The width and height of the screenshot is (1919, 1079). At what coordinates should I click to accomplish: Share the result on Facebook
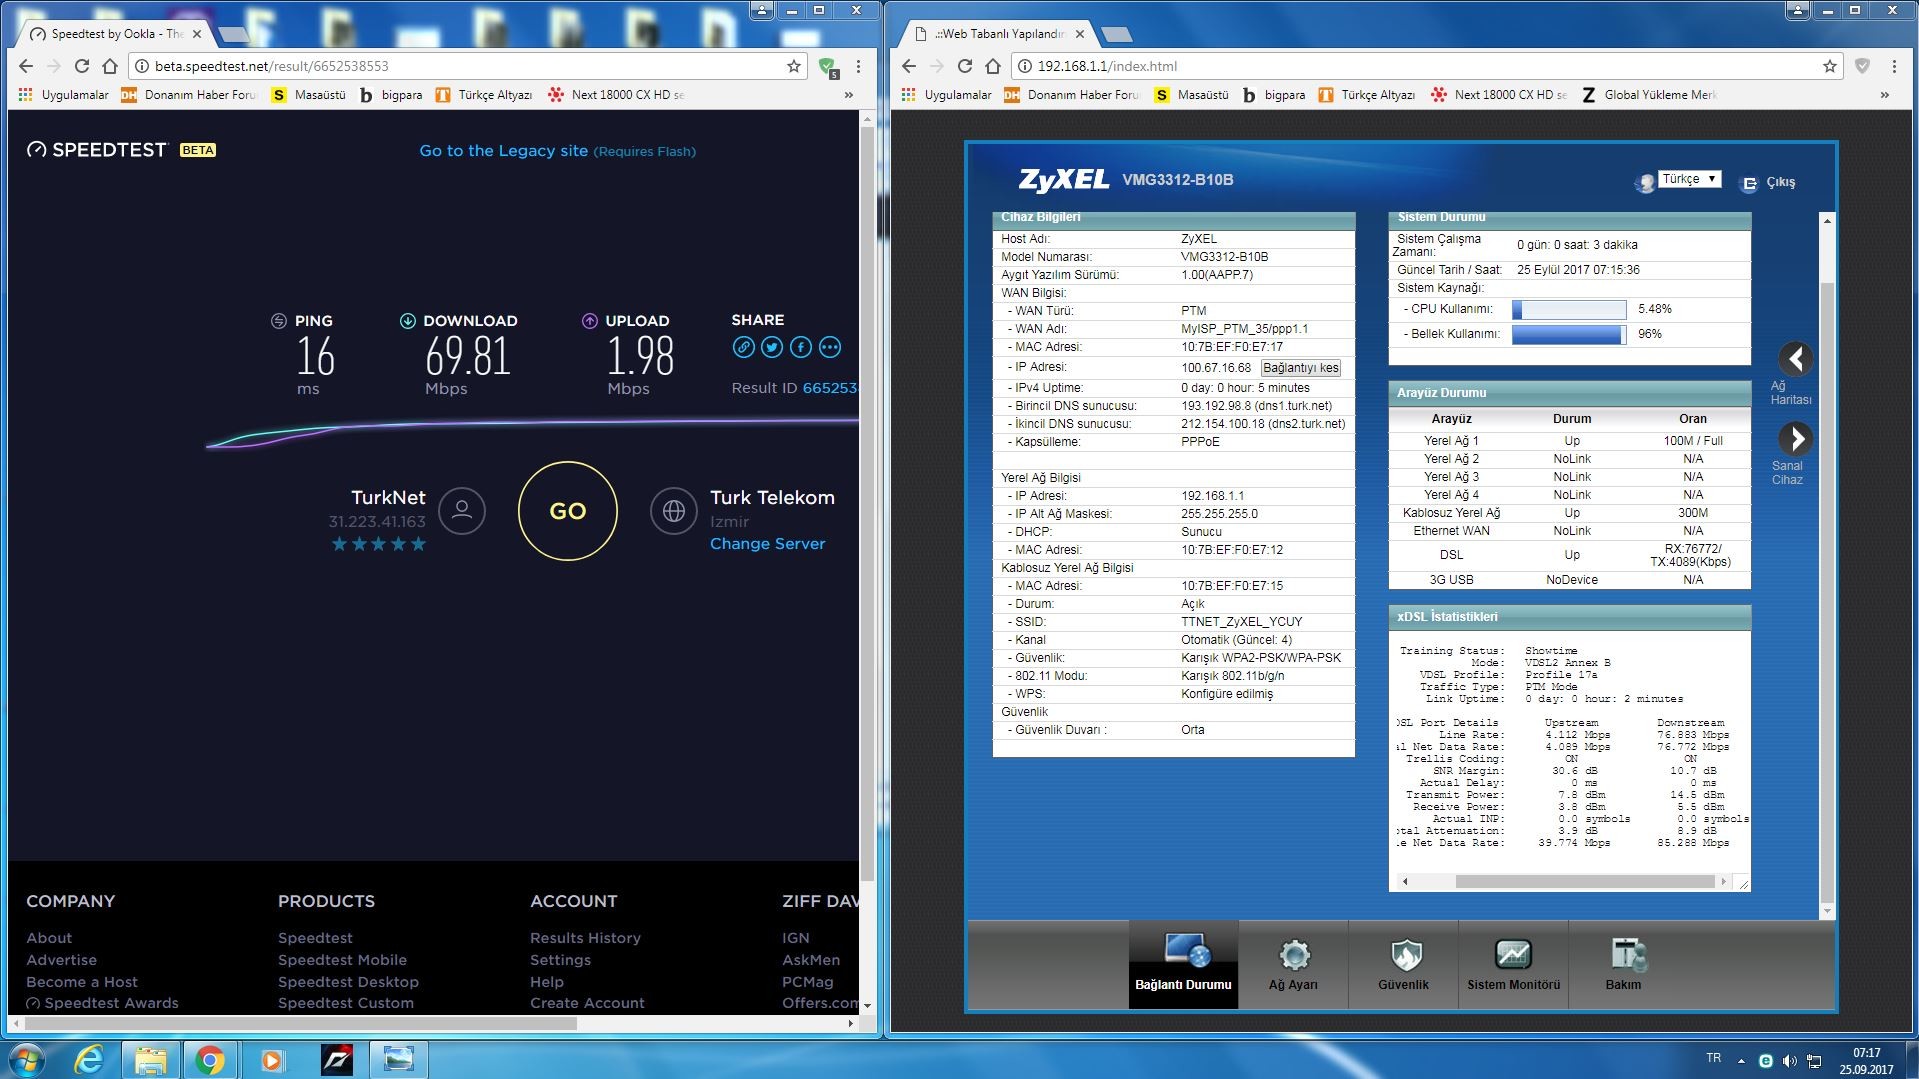[x=801, y=347]
